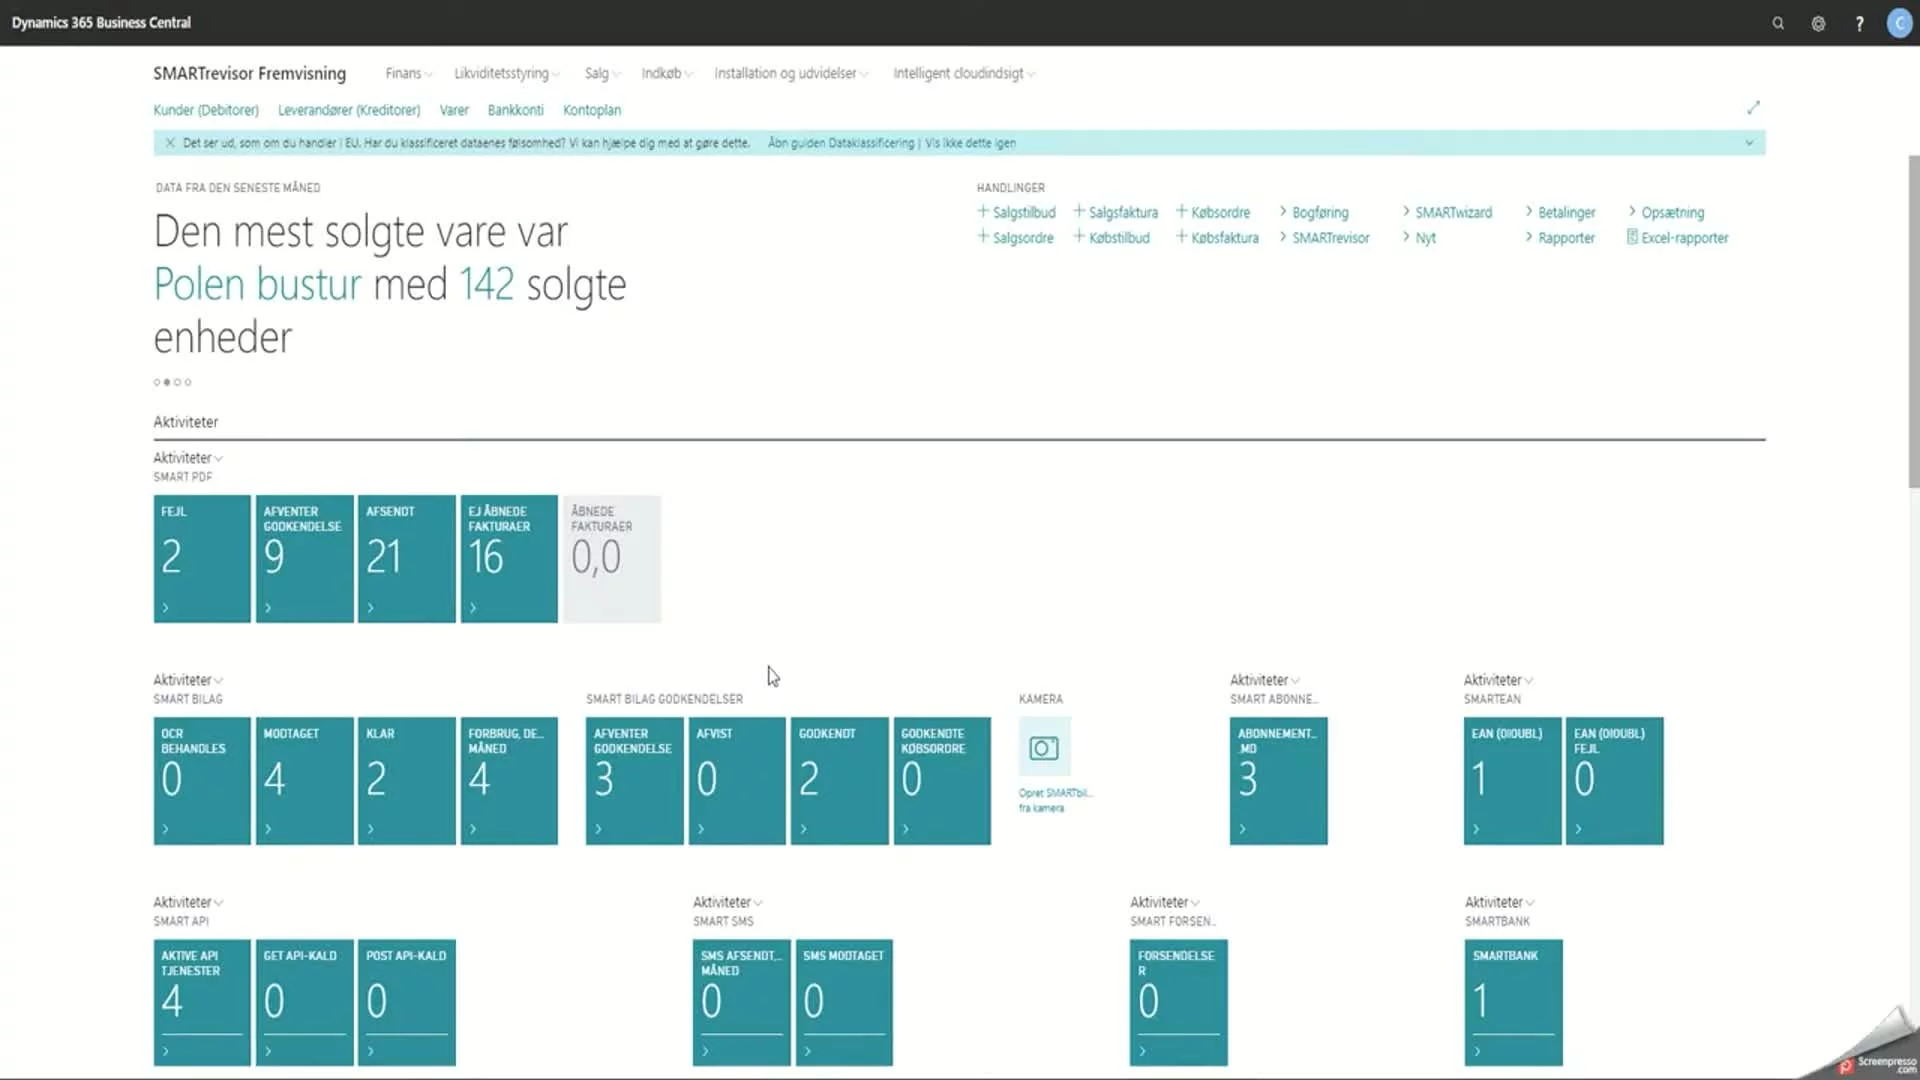Create a new Salgstilbud

tap(1016, 212)
